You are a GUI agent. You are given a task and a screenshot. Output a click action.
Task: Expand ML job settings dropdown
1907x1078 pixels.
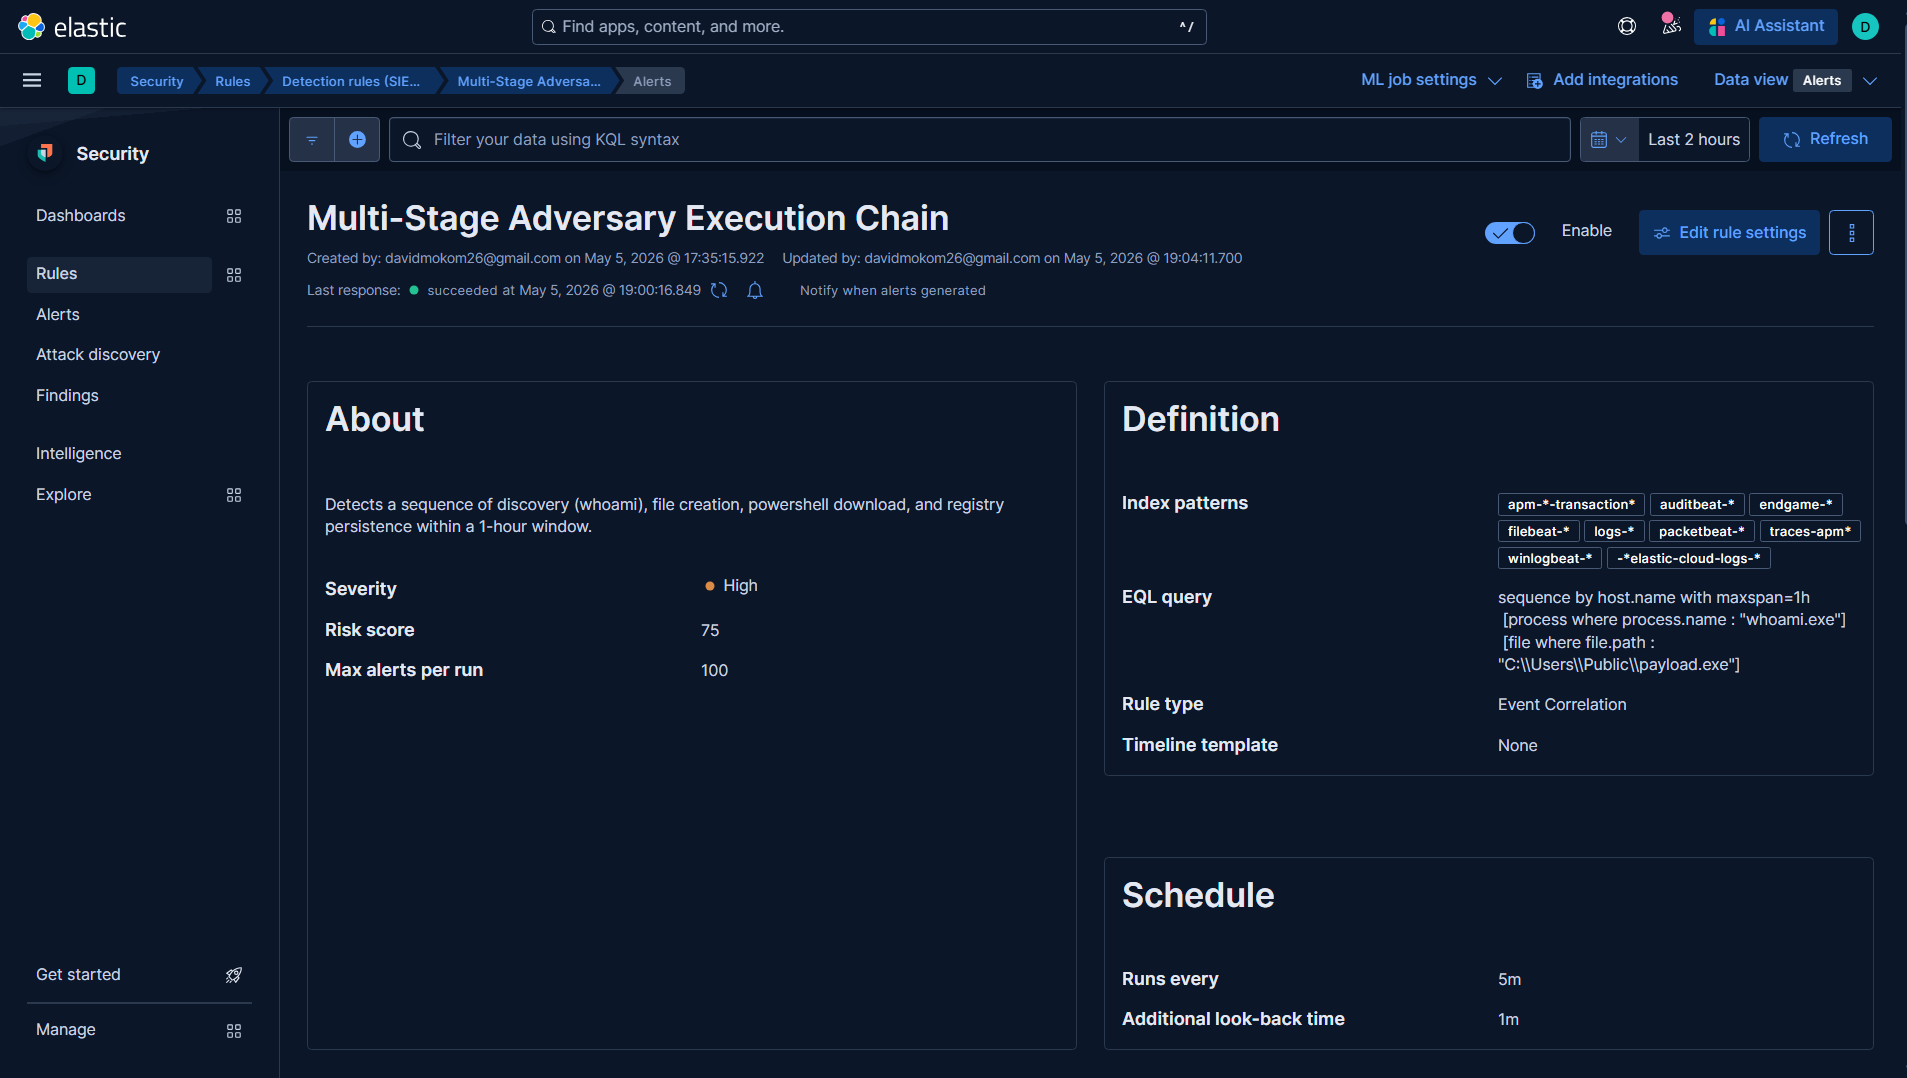(x=1431, y=80)
